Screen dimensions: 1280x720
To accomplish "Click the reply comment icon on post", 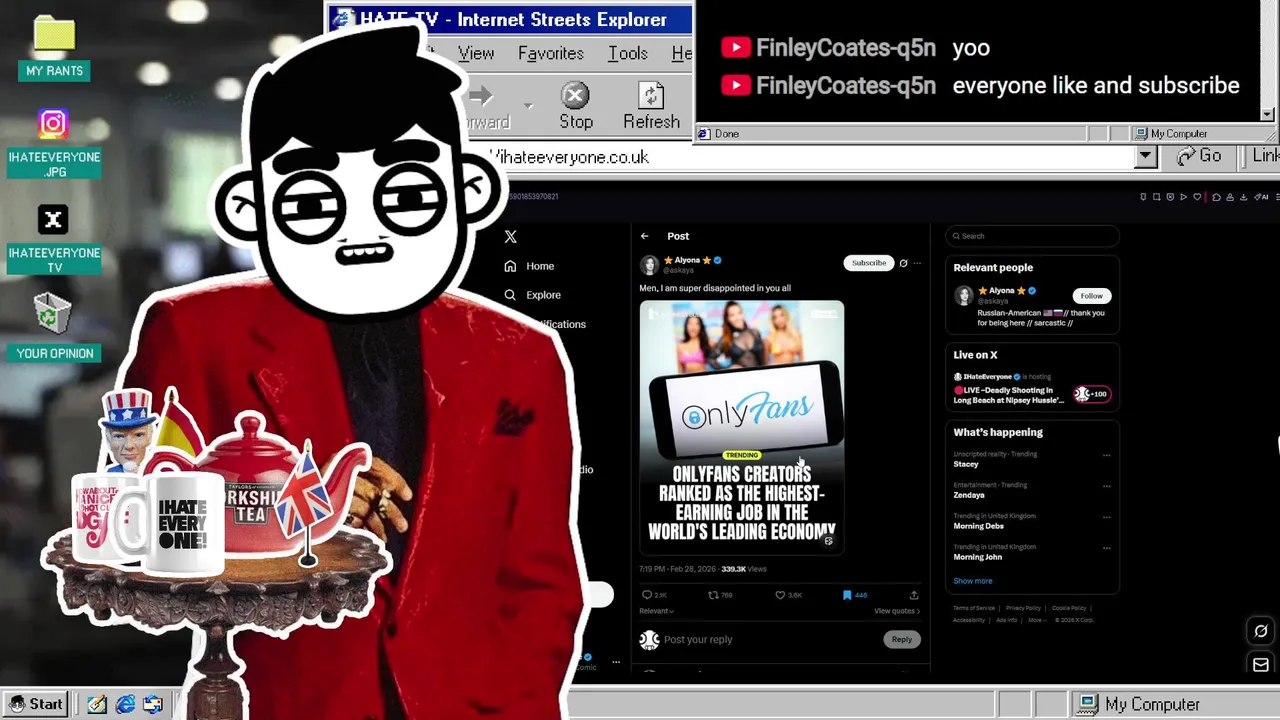I will coord(647,595).
